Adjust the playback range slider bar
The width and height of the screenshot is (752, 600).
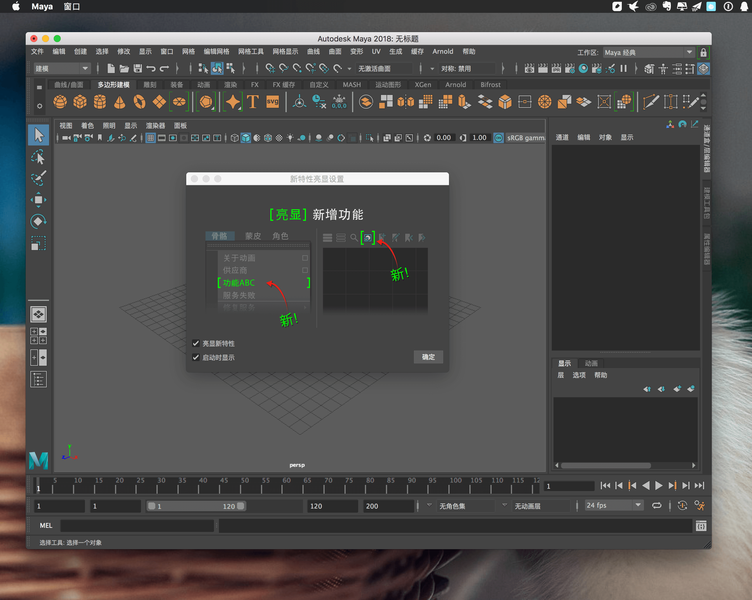click(x=196, y=506)
